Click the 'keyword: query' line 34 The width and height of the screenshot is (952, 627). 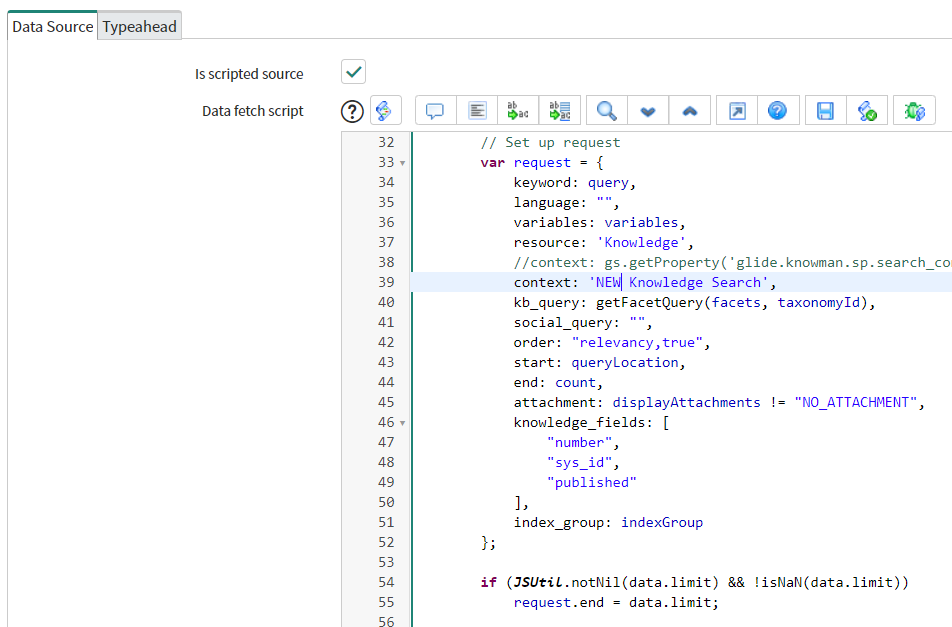click(x=574, y=183)
